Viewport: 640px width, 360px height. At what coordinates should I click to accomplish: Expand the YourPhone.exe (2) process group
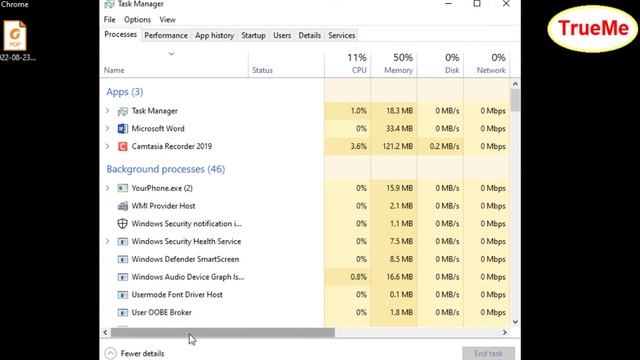tap(107, 188)
